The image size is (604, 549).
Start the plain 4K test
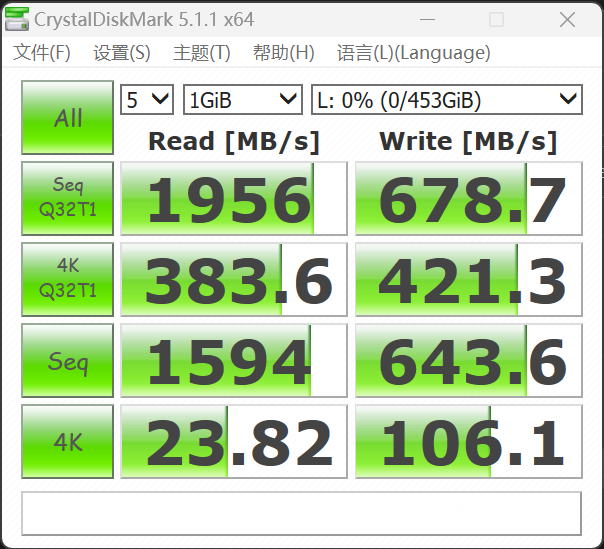pyautogui.click(x=67, y=442)
